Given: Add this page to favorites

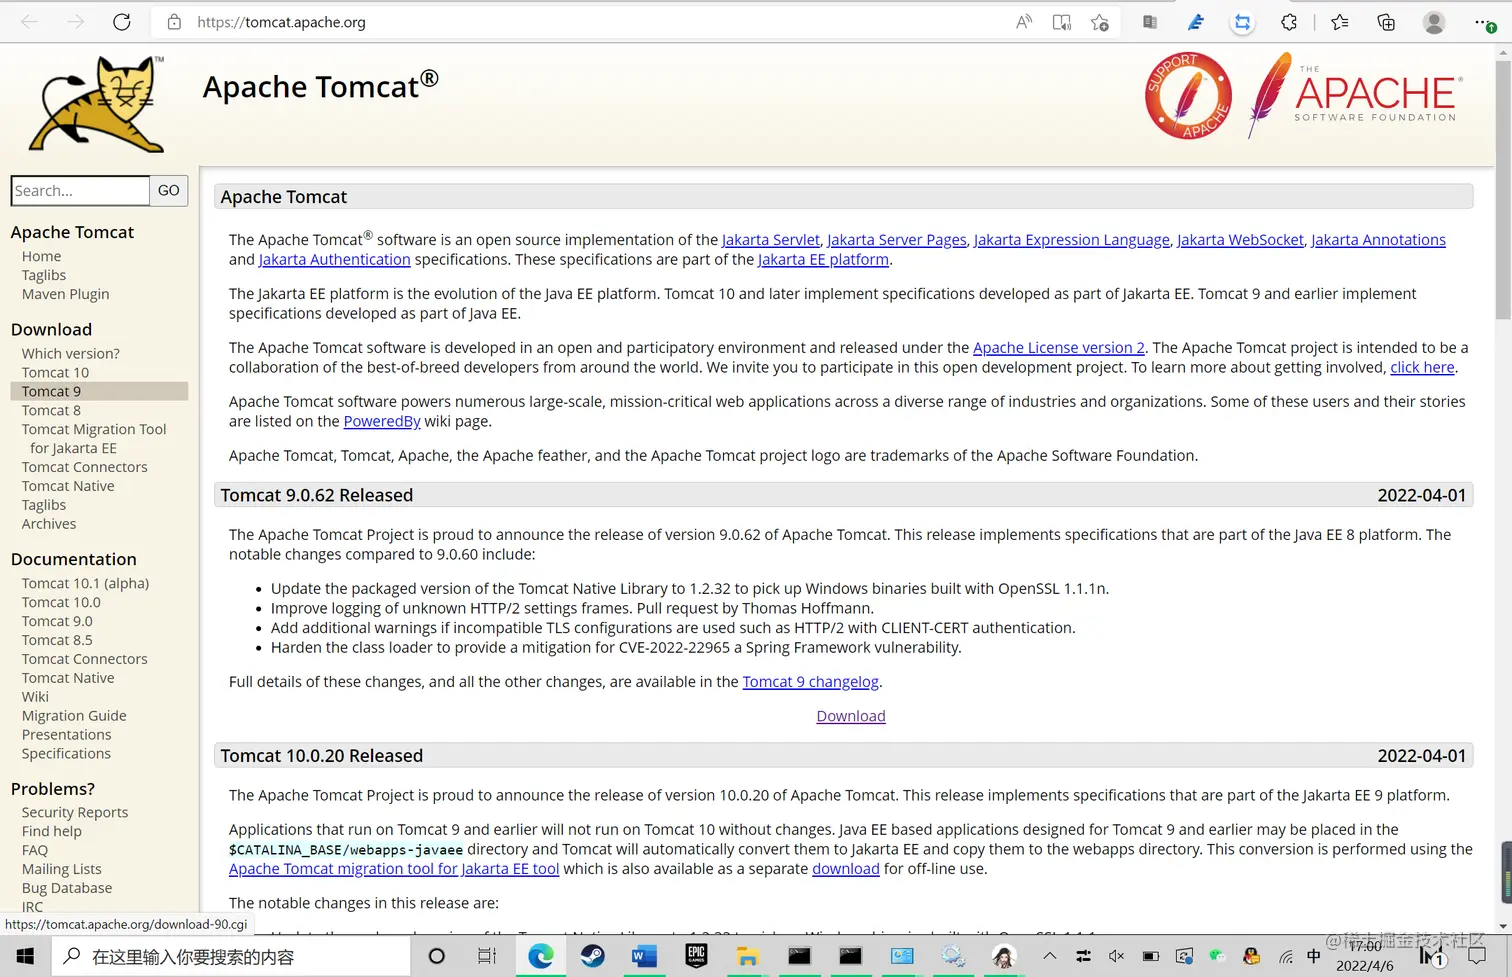Looking at the screenshot, I should 1100,22.
